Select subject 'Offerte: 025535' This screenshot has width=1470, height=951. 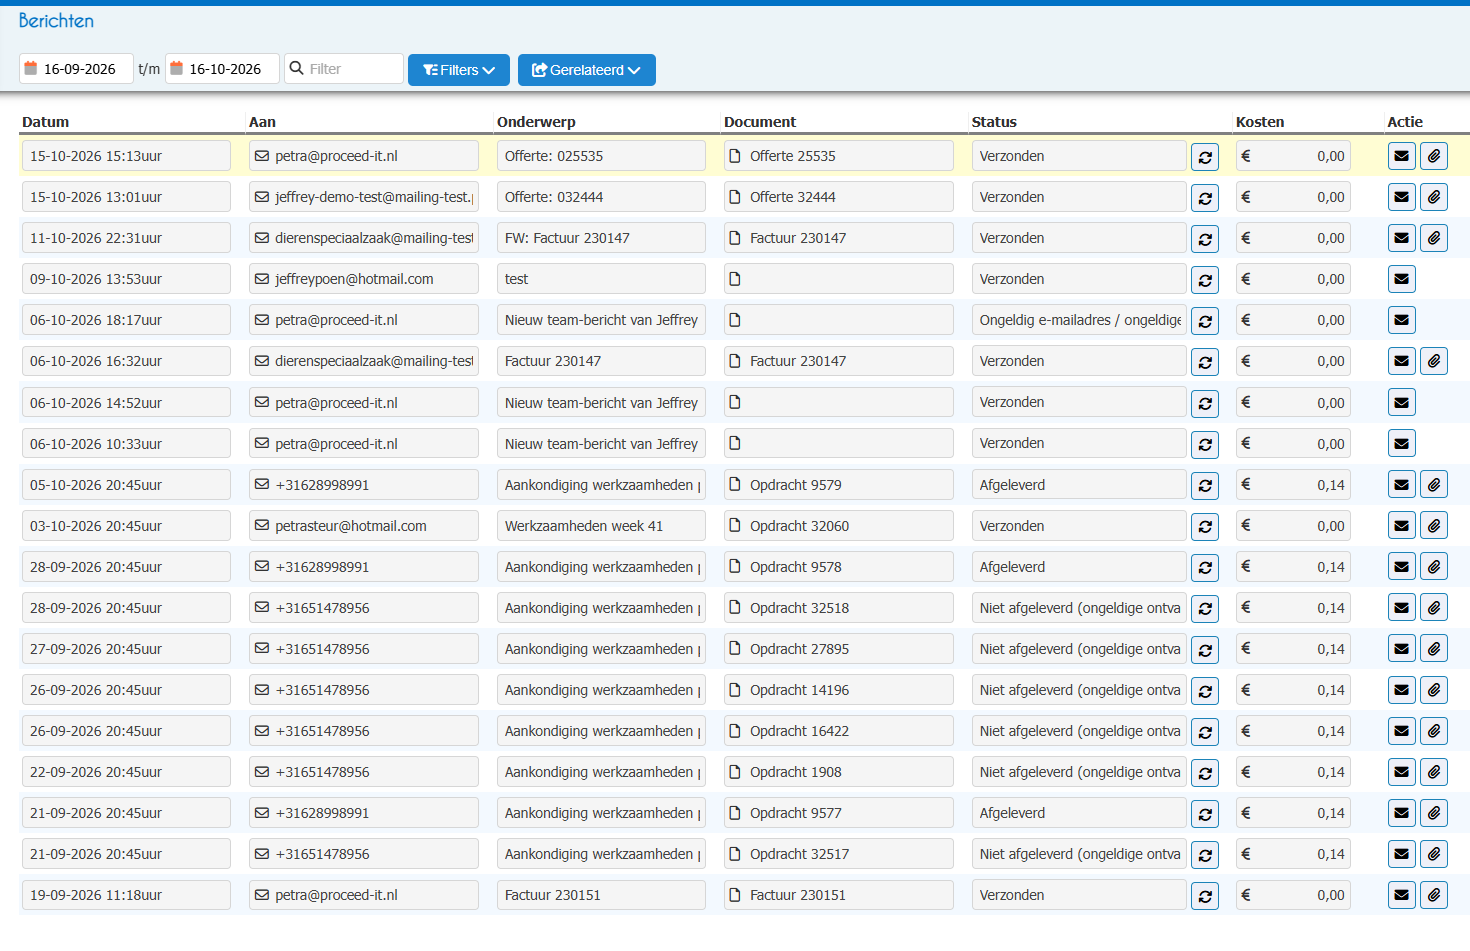pyautogui.click(x=601, y=156)
